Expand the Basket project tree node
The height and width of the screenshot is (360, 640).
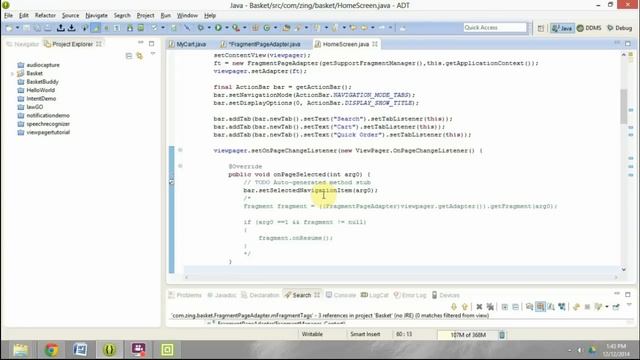click(12, 74)
